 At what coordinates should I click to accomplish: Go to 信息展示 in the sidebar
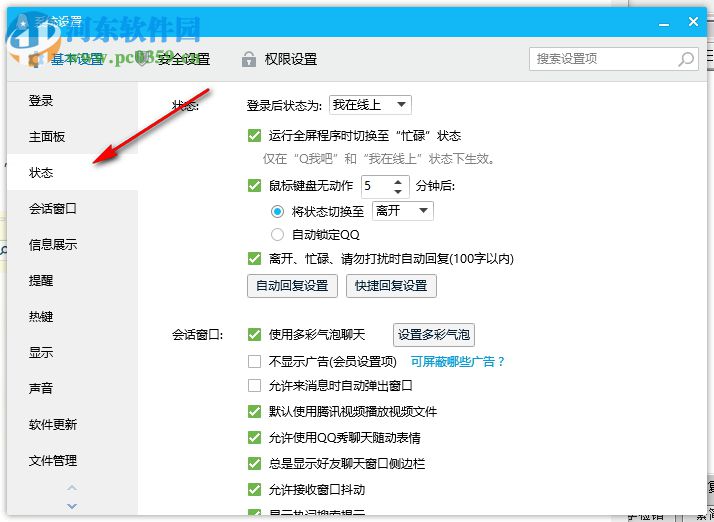tap(72, 245)
